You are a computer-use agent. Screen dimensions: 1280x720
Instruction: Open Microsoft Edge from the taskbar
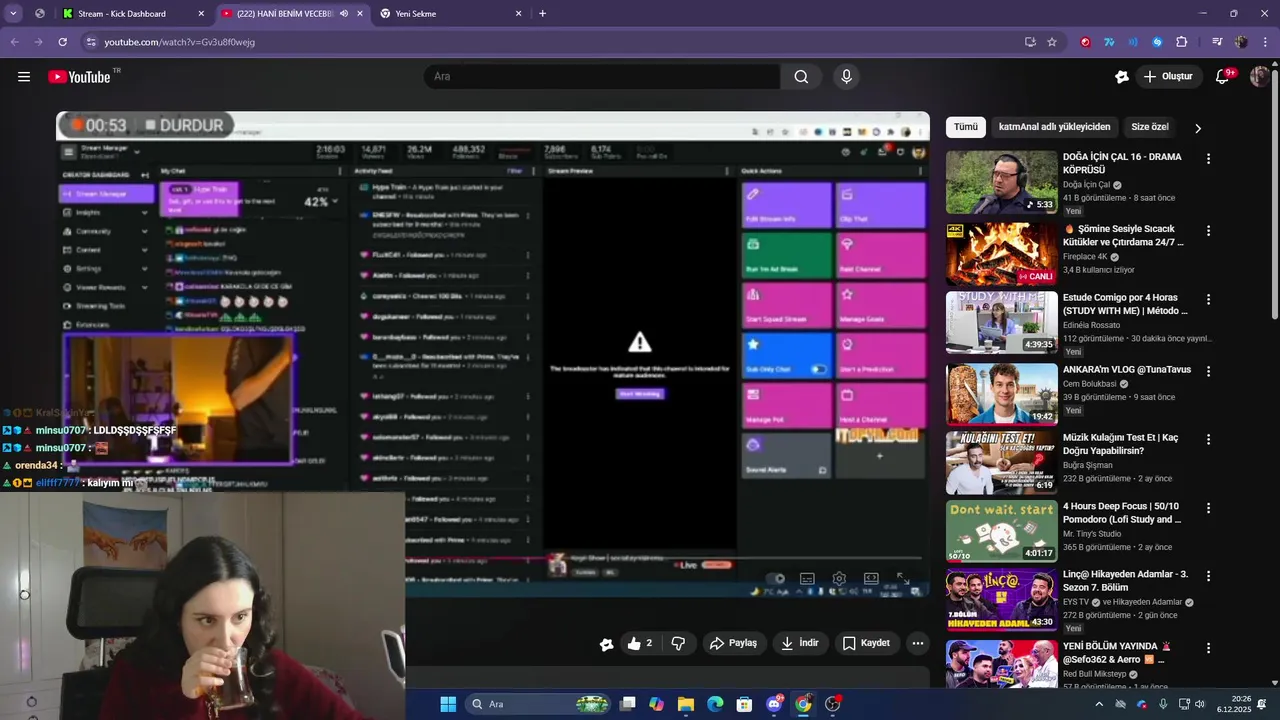tap(715, 704)
